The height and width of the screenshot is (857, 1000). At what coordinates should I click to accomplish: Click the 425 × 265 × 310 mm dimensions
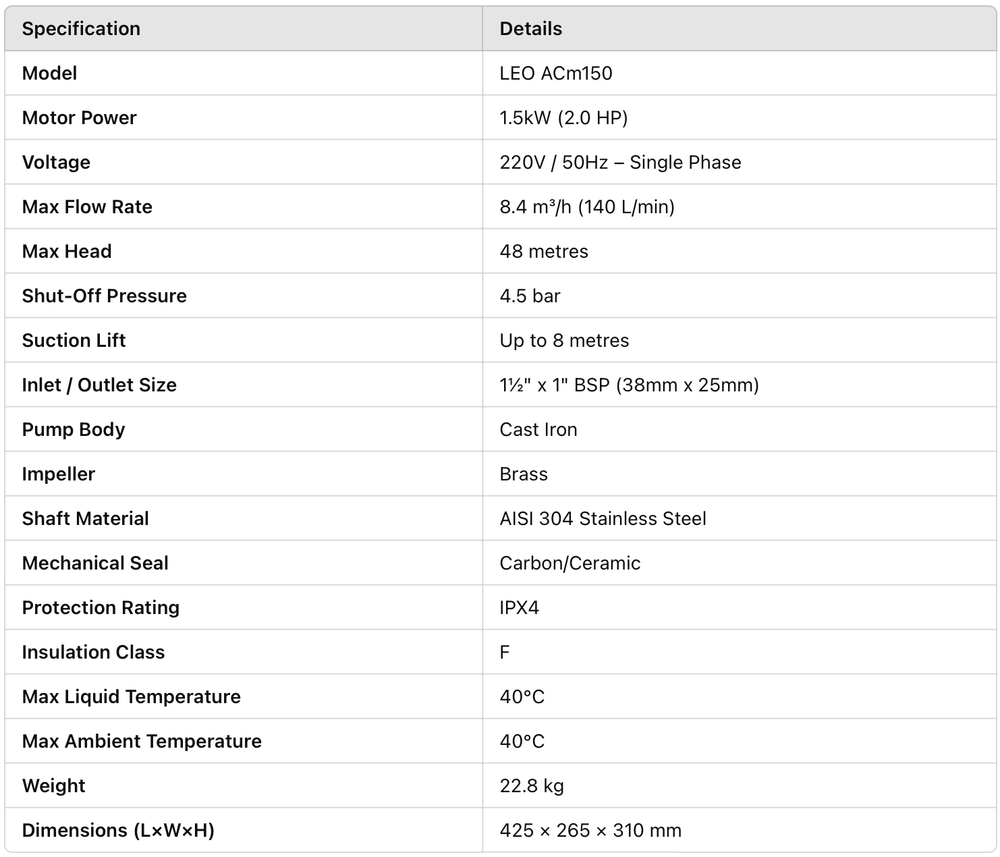590,830
